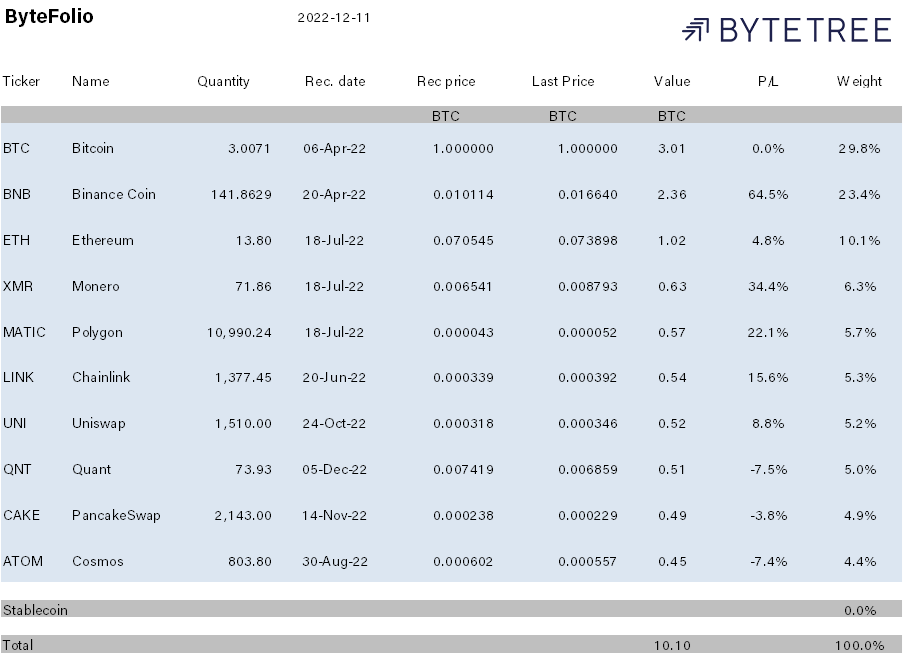Select Chainlink quantity 1,377.45
Viewport: 903px width, 654px height.
pos(243,377)
